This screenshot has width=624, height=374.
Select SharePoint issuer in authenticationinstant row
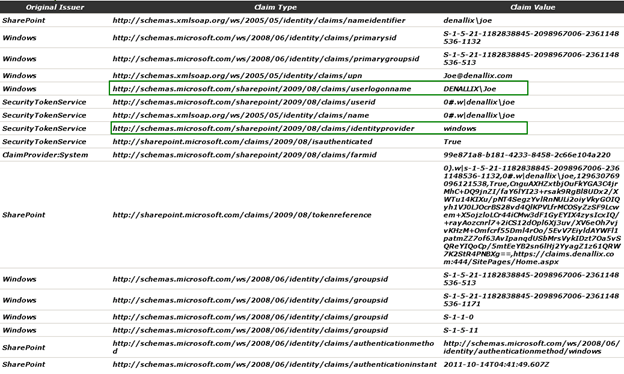[24, 364]
